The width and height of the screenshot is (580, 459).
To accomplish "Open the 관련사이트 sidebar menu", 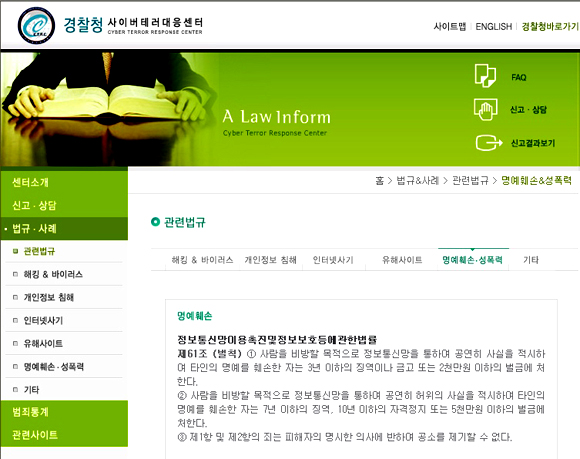I will coord(35,435).
